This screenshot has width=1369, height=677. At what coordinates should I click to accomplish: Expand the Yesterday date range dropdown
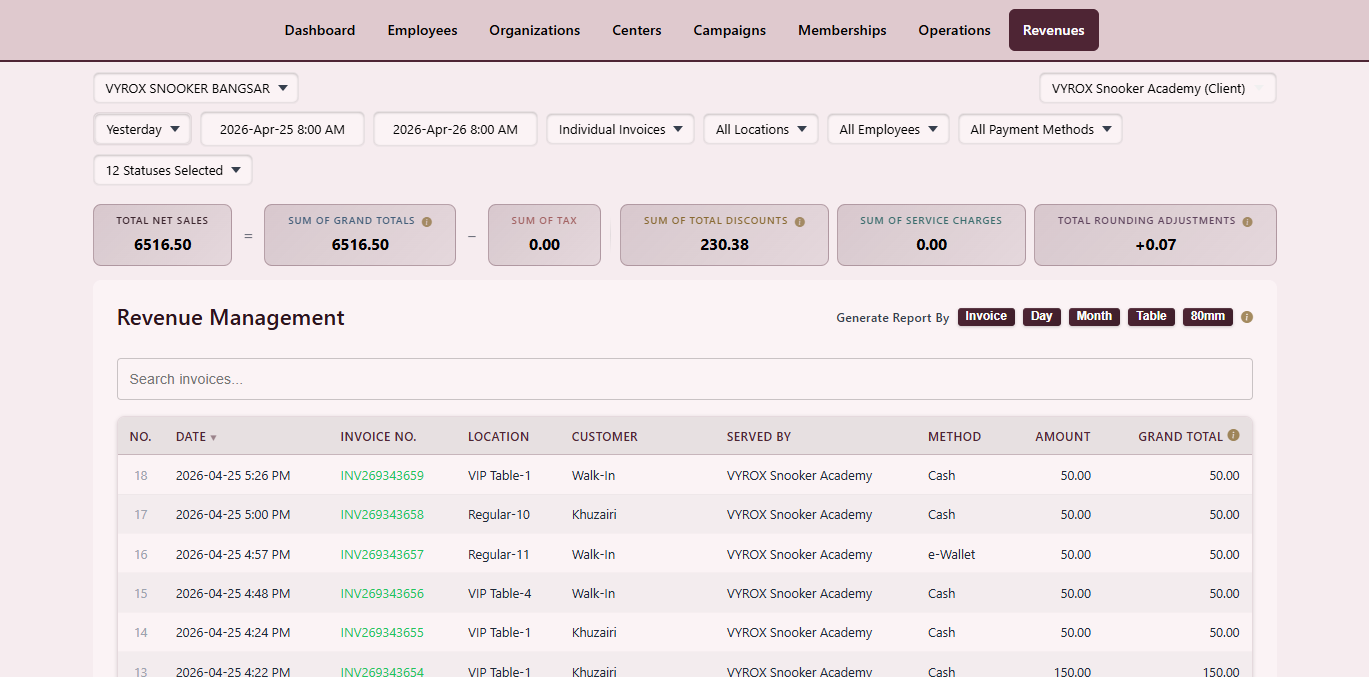click(x=142, y=129)
